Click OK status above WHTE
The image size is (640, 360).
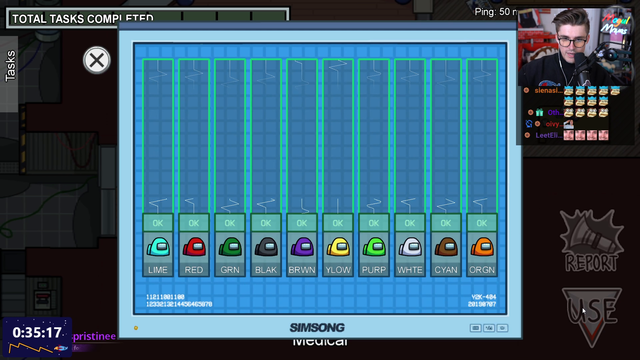410,223
